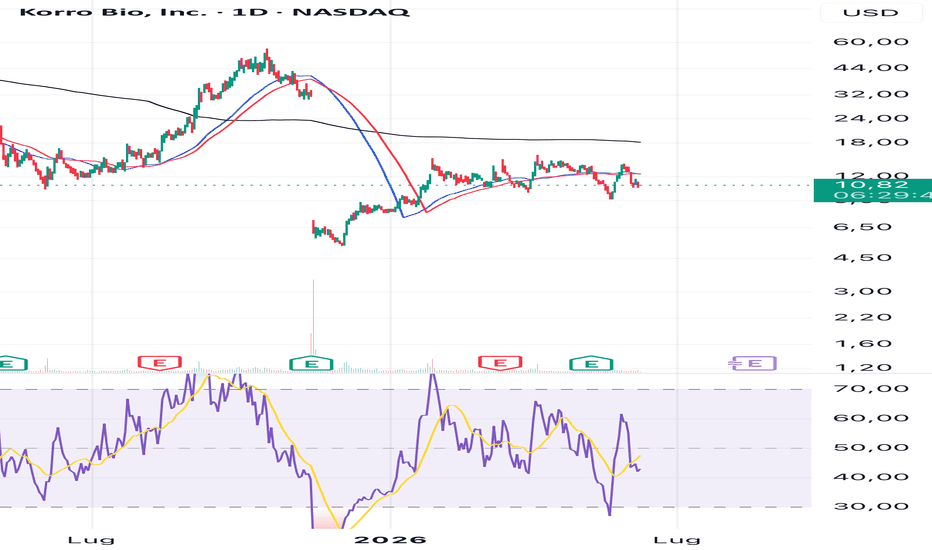Open the USD currency selector

pos(870,12)
